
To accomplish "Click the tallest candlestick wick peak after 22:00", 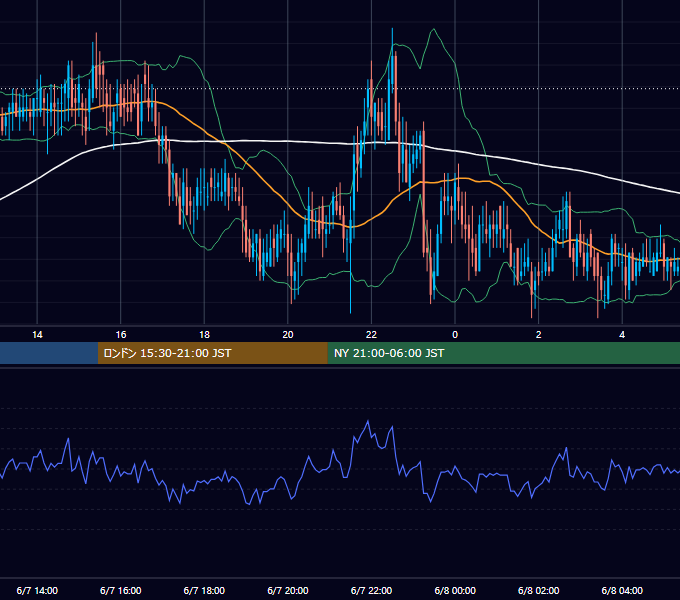I will point(392,29).
